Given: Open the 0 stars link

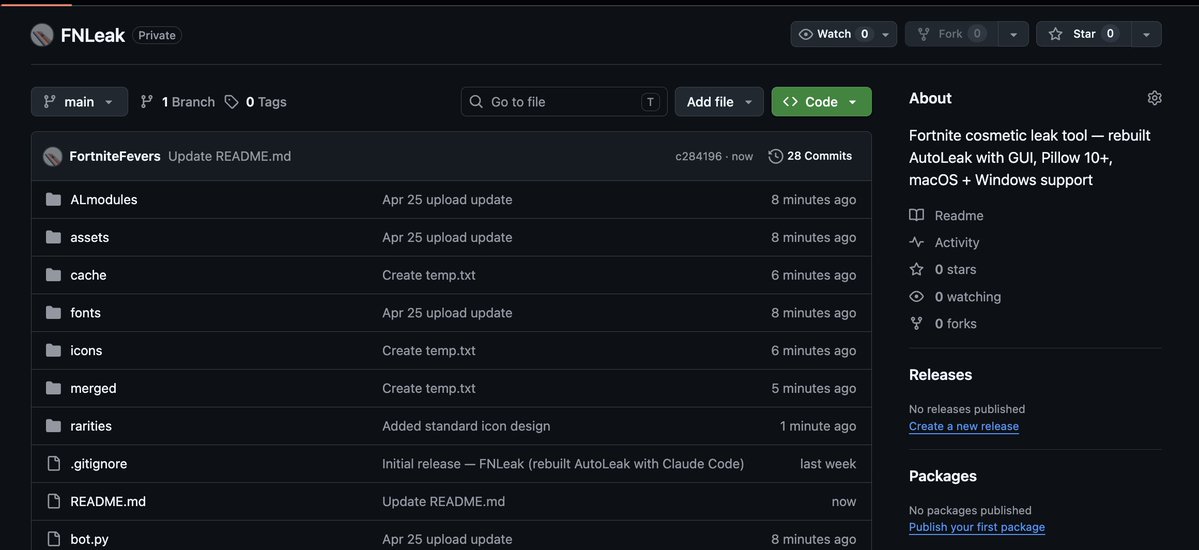Looking at the screenshot, I should click(942, 269).
